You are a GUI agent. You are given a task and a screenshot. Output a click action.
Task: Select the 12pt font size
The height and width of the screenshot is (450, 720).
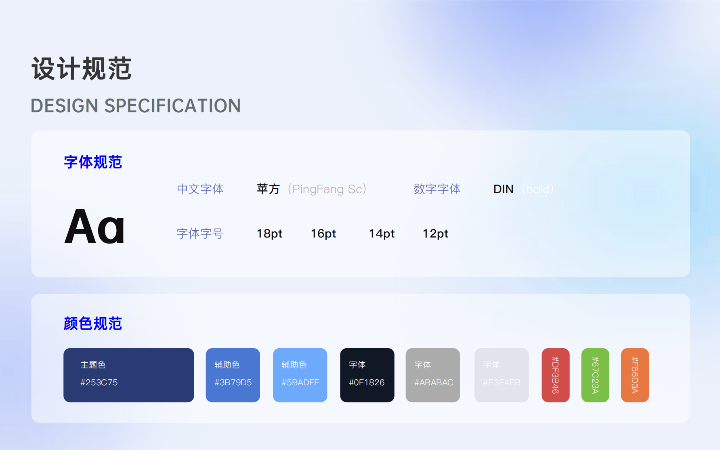point(435,234)
